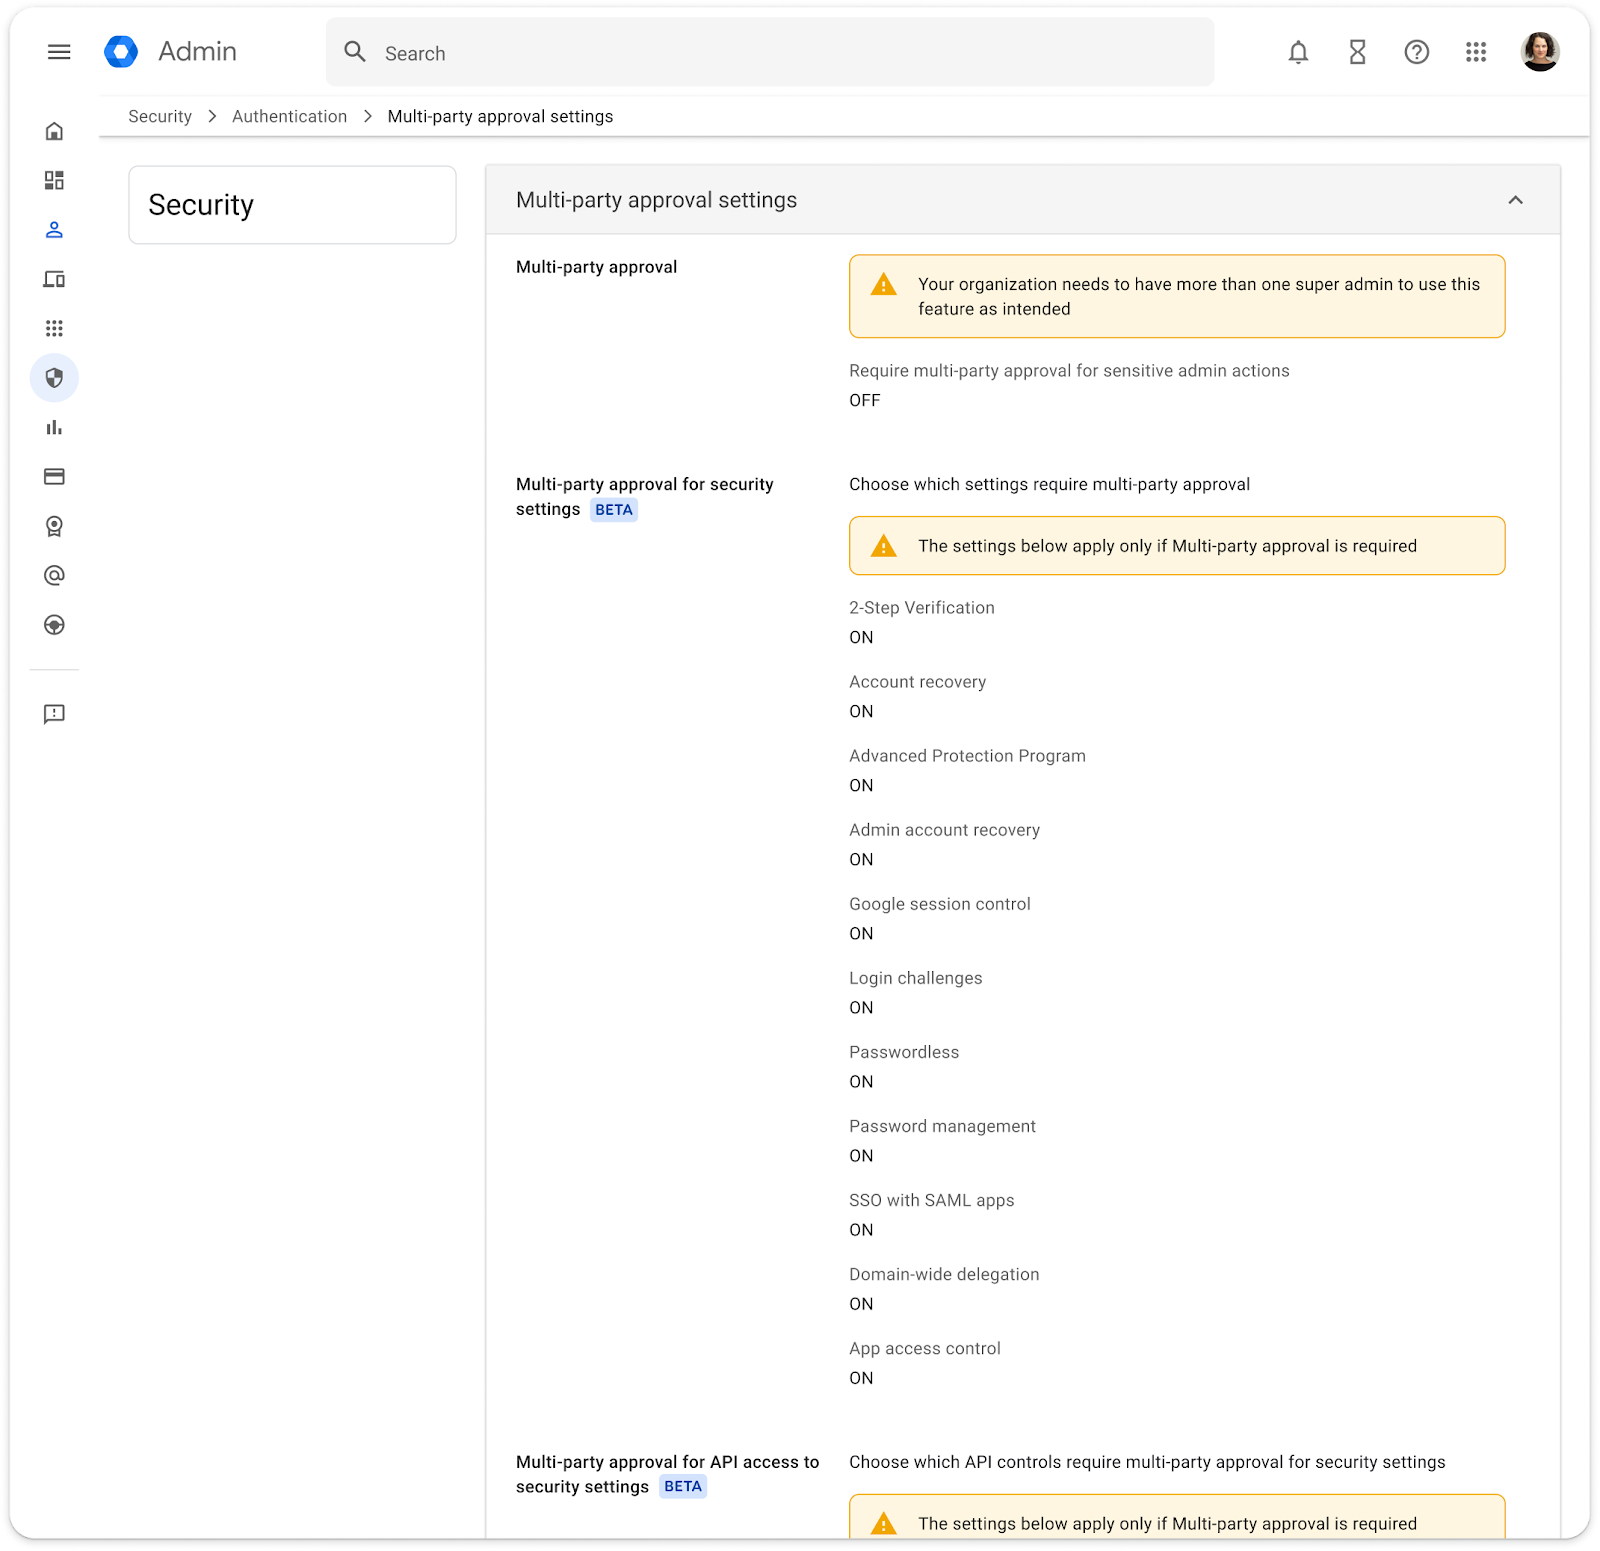Click warning icon in security settings banner
1600x1551 pixels.
pos(884,546)
